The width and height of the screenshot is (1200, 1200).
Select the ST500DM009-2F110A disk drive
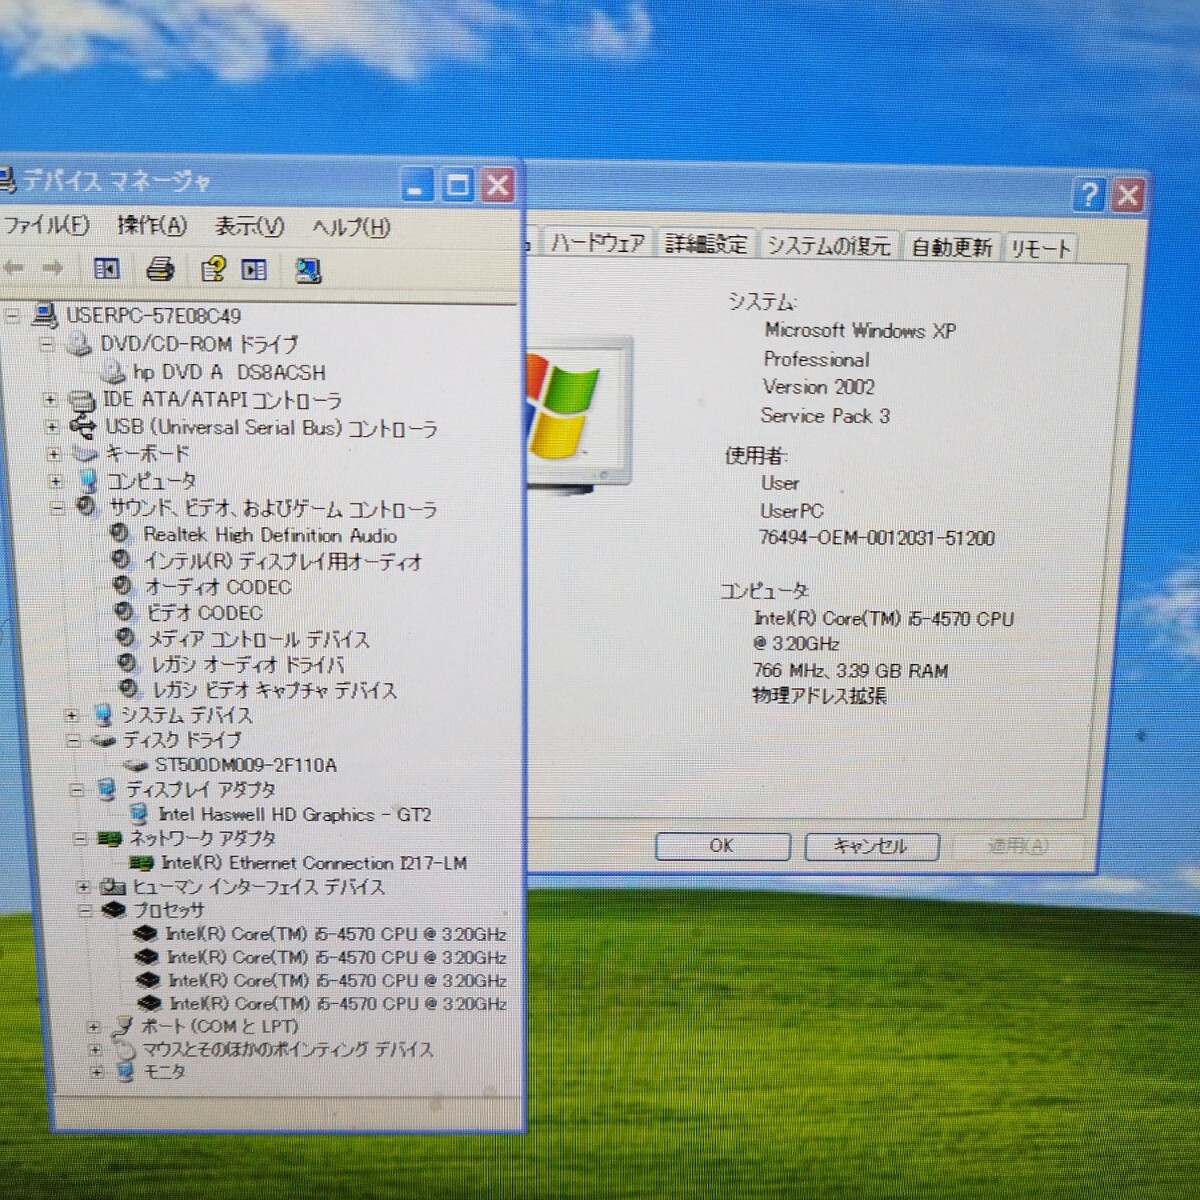[x=246, y=765]
